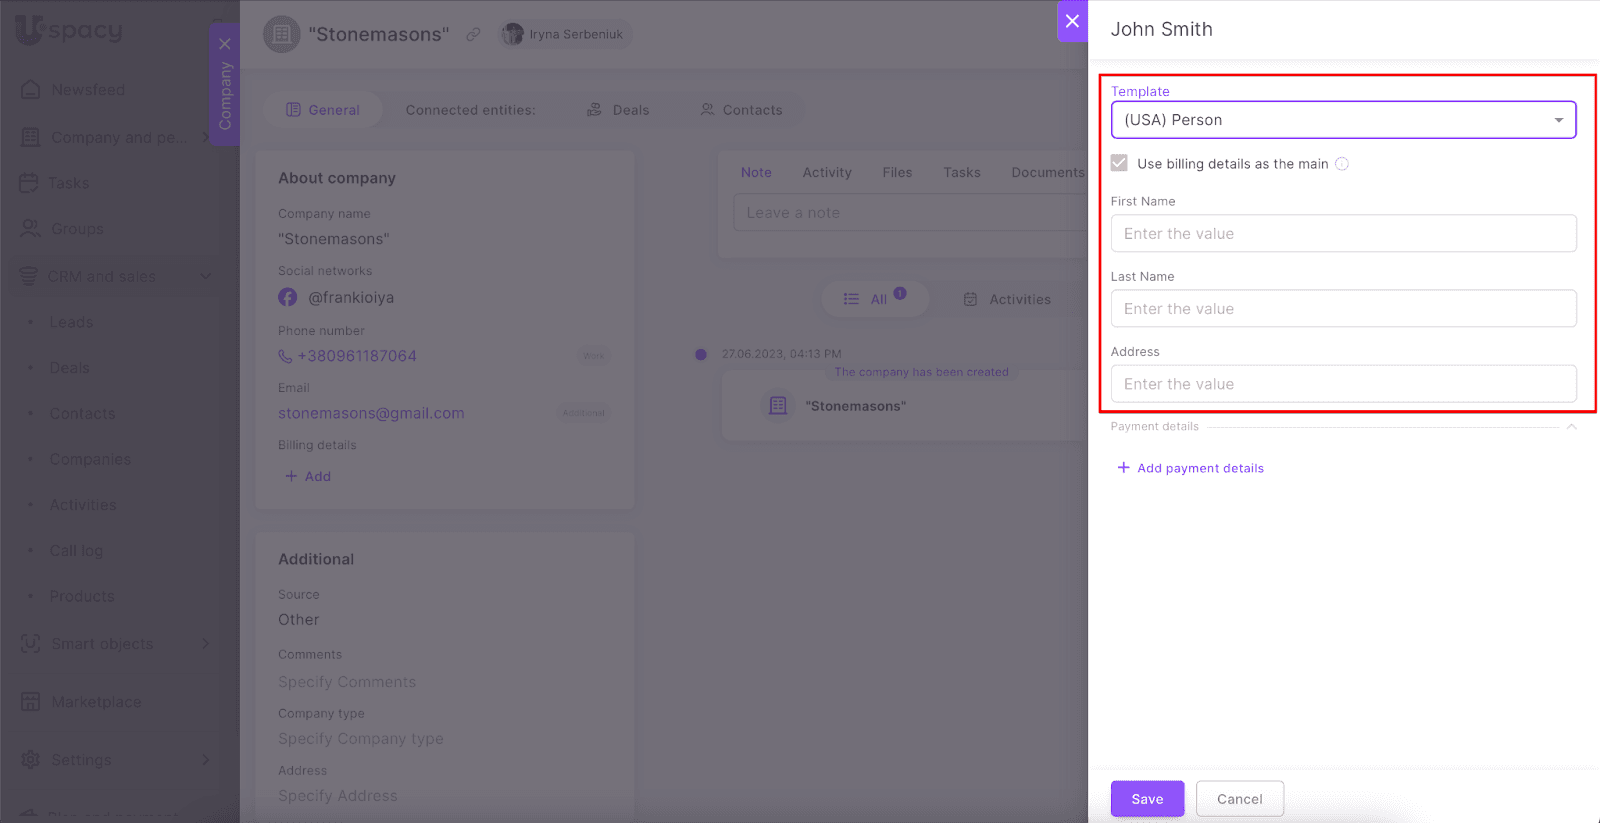Click the Save button
1600x823 pixels.
coord(1147,799)
